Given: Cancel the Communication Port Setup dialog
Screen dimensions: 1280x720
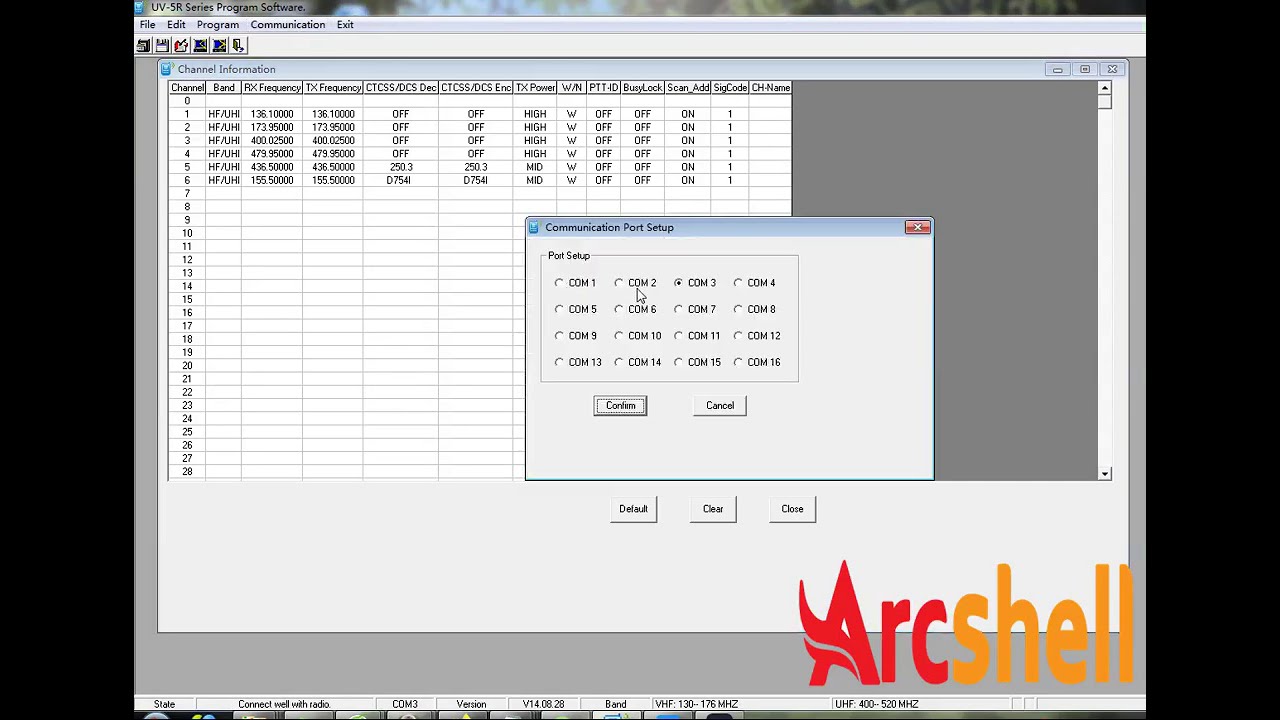Looking at the screenshot, I should [720, 406].
